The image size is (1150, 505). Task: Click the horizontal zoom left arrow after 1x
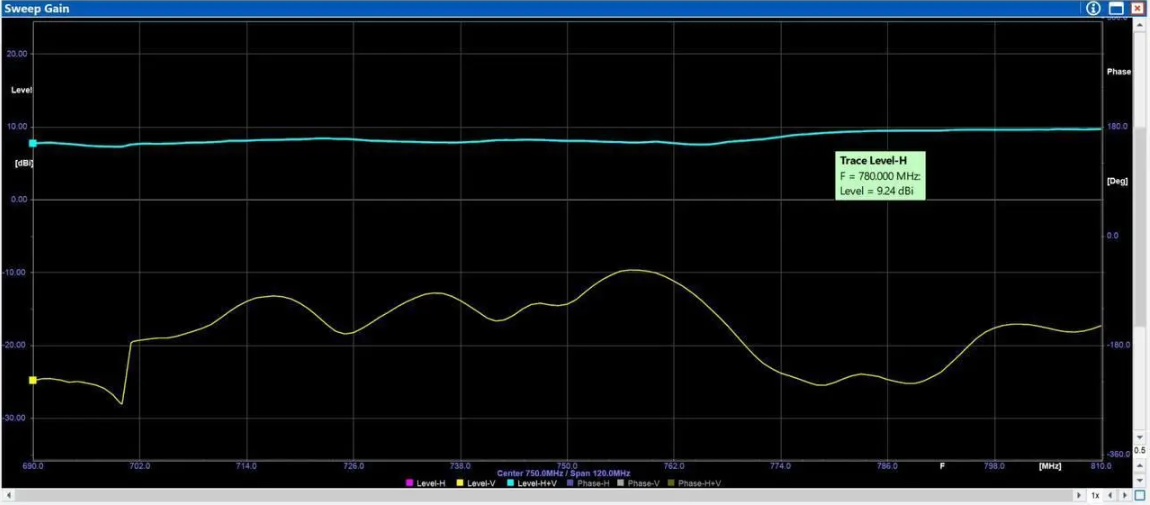tap(1110, 495)
